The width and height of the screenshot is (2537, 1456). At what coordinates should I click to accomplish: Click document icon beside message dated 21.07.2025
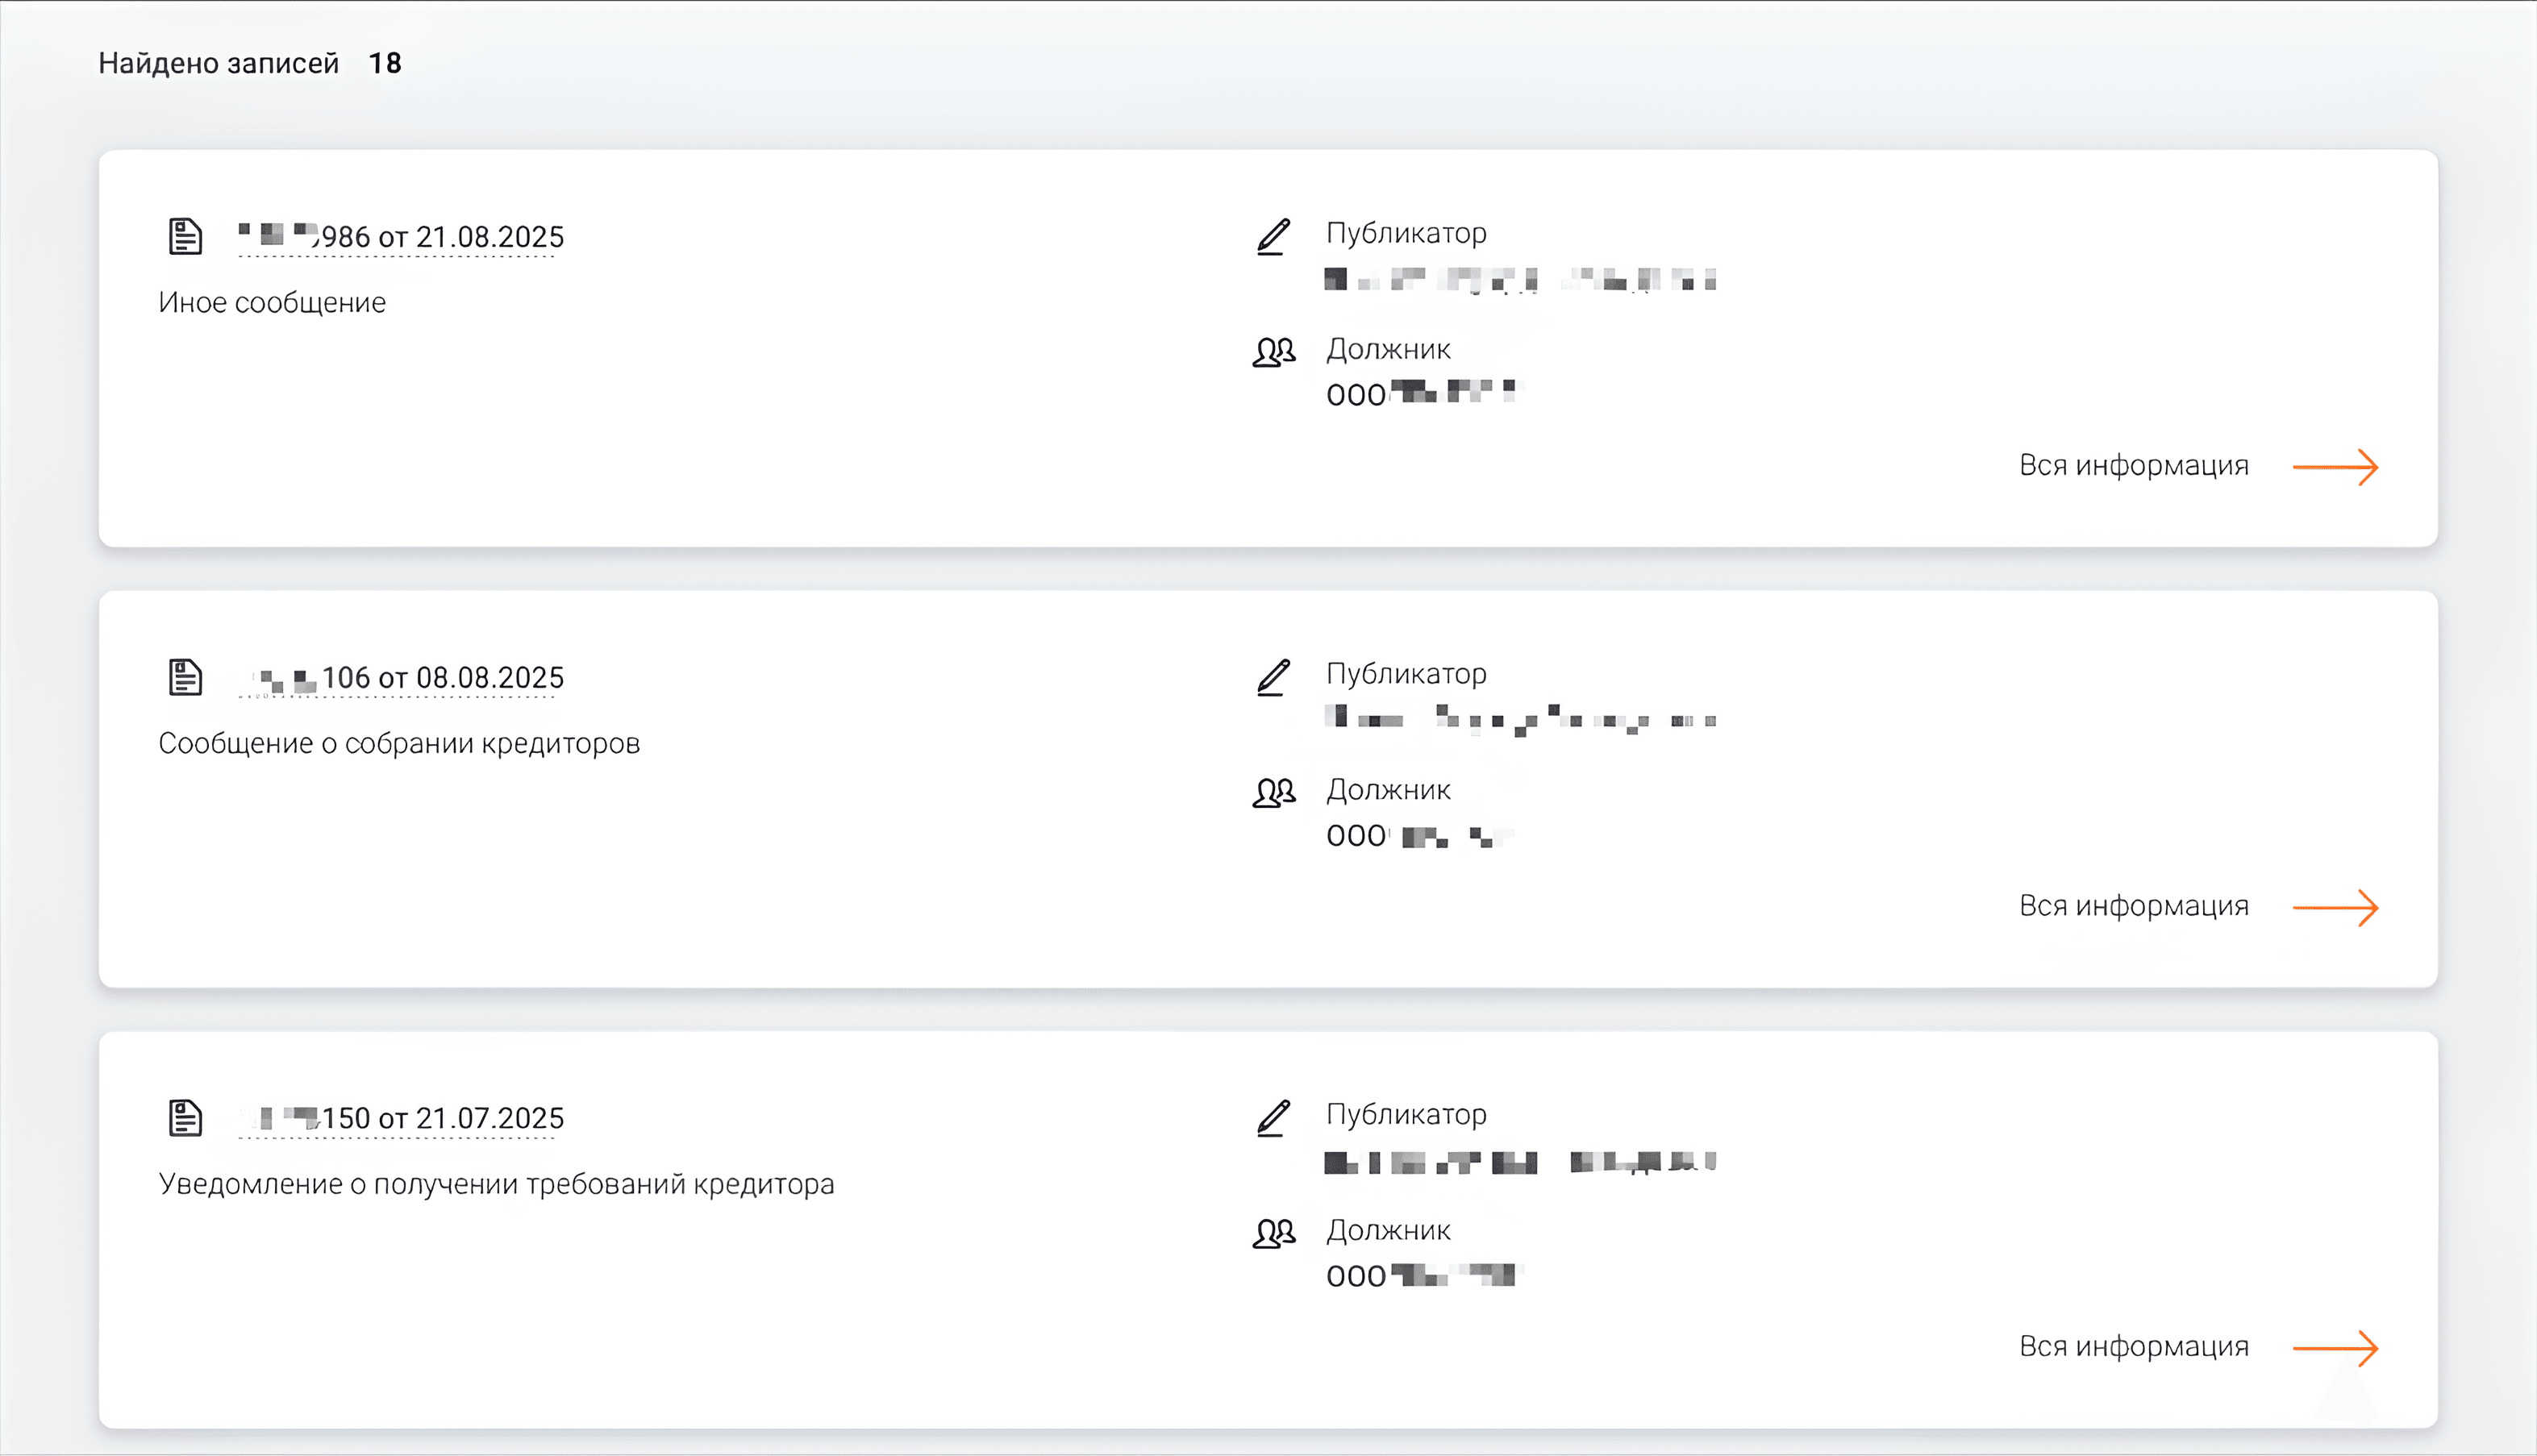185,1118
